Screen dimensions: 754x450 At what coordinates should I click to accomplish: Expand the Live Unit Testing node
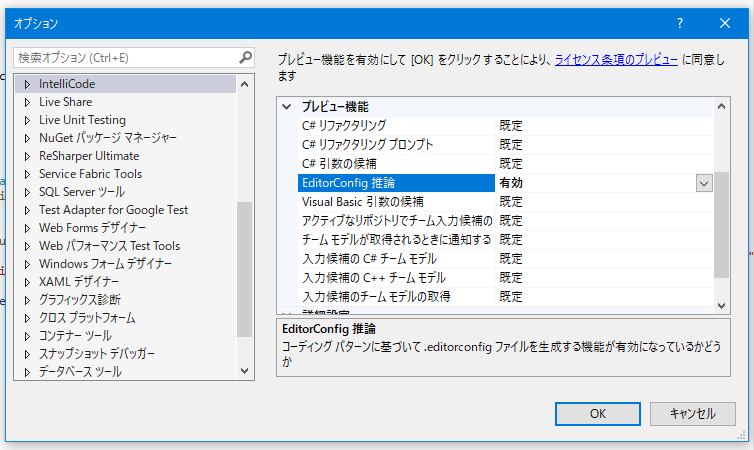(27, 120)
